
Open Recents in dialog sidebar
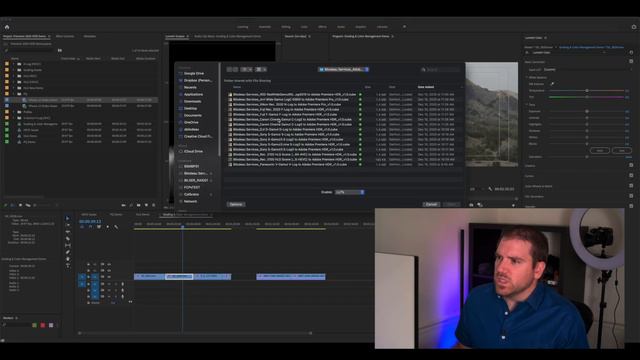pos(190,87)
